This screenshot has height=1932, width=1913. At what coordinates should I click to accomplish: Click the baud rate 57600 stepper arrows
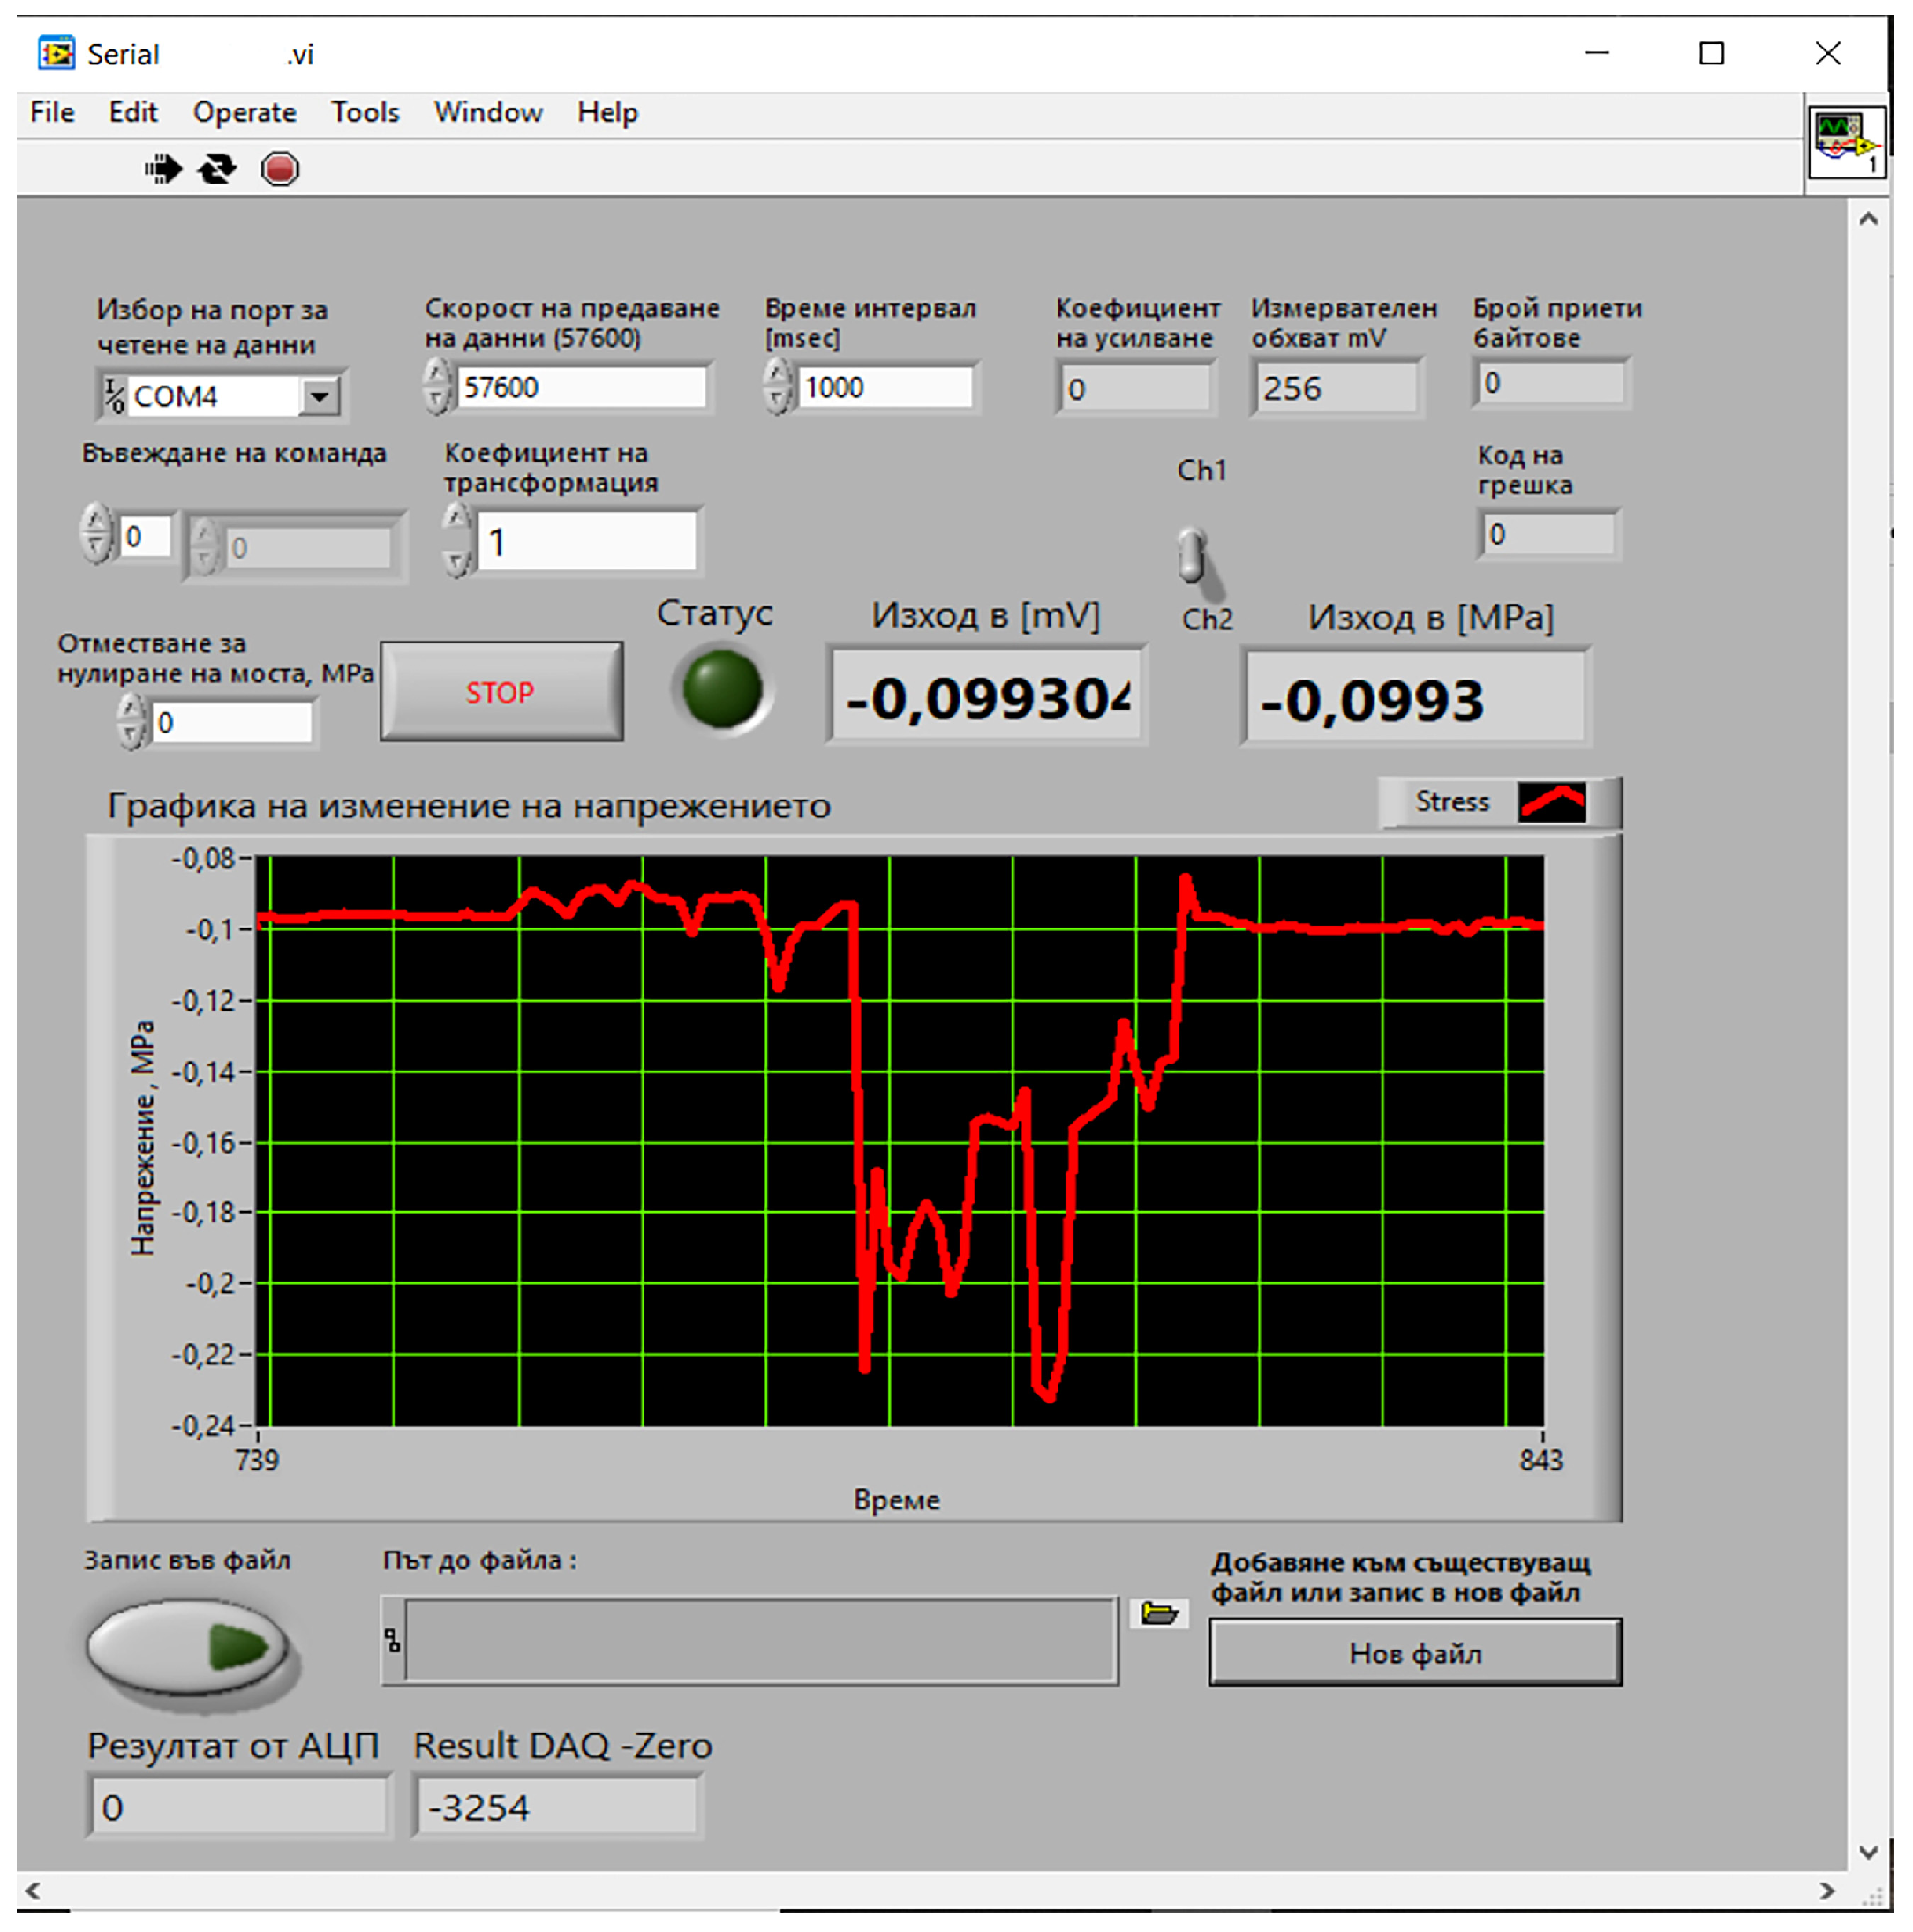tap(437, 387)
